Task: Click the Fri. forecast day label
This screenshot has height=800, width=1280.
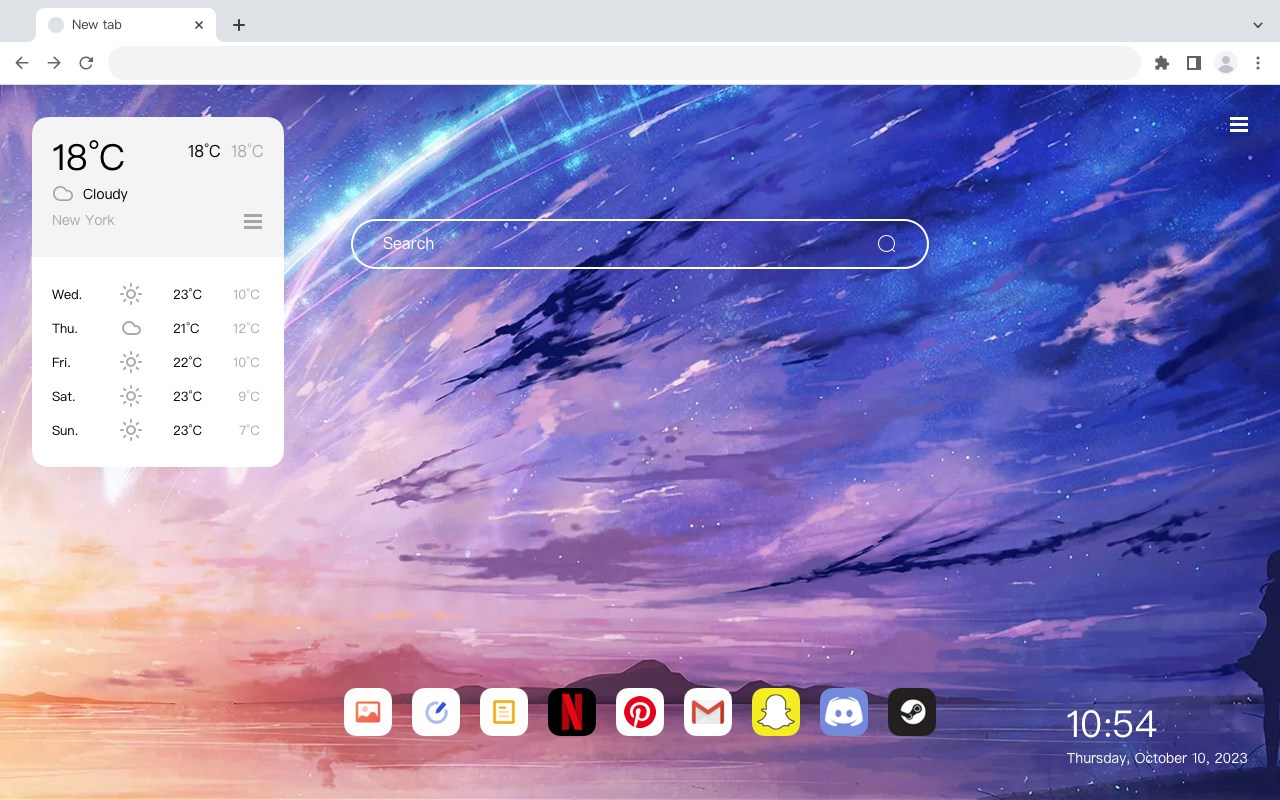Action: pyautogui.click(x=61, y=363)
